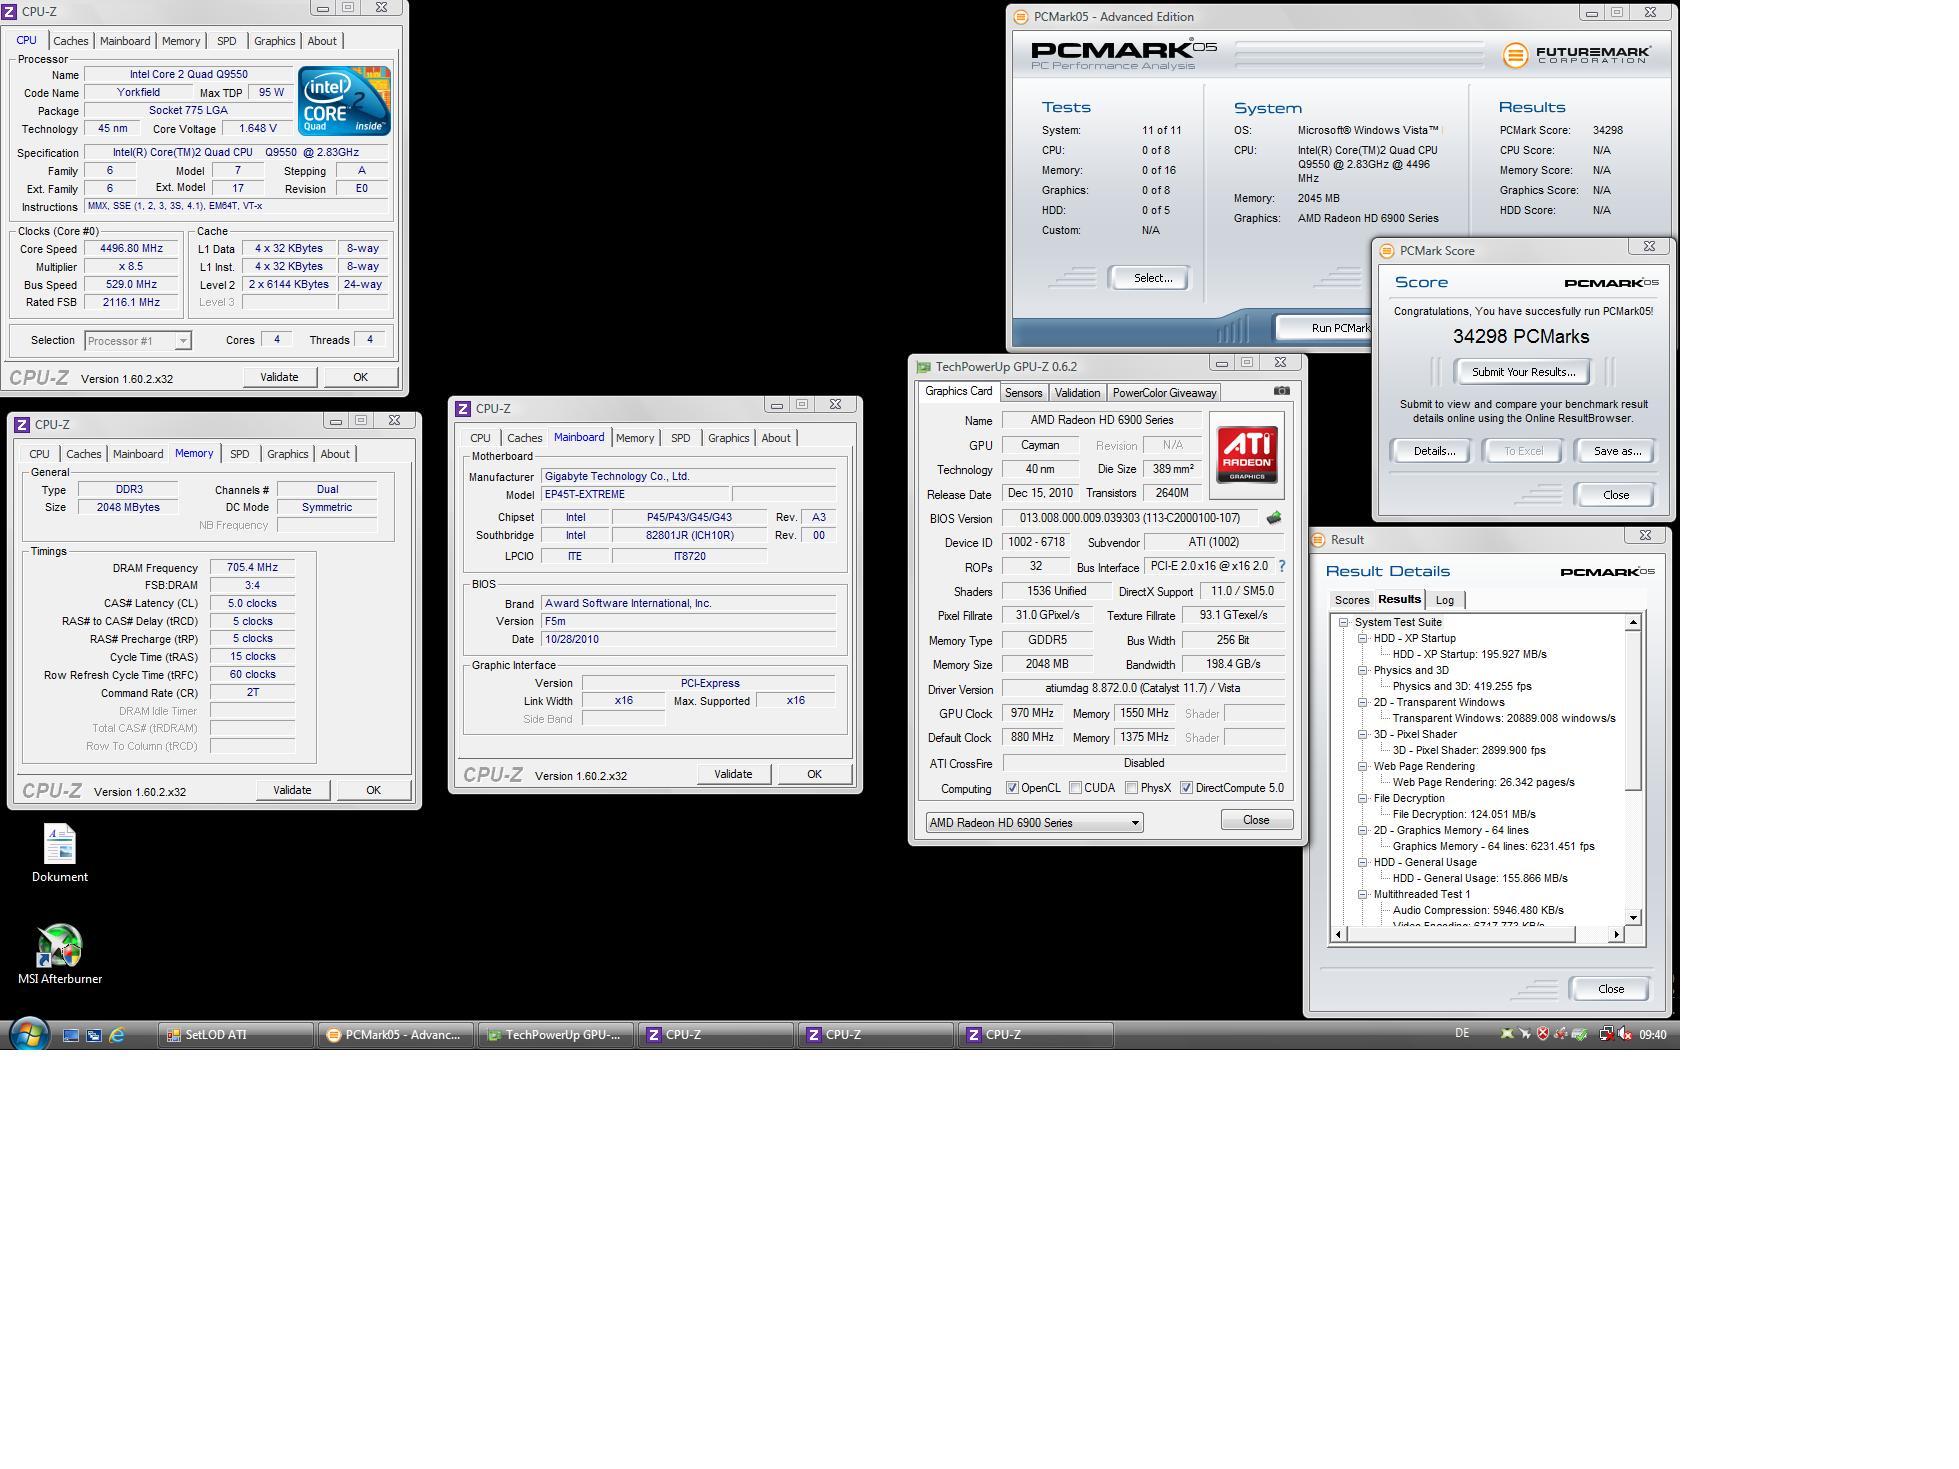Collapse the File Decryption node

click(1363, 798)
